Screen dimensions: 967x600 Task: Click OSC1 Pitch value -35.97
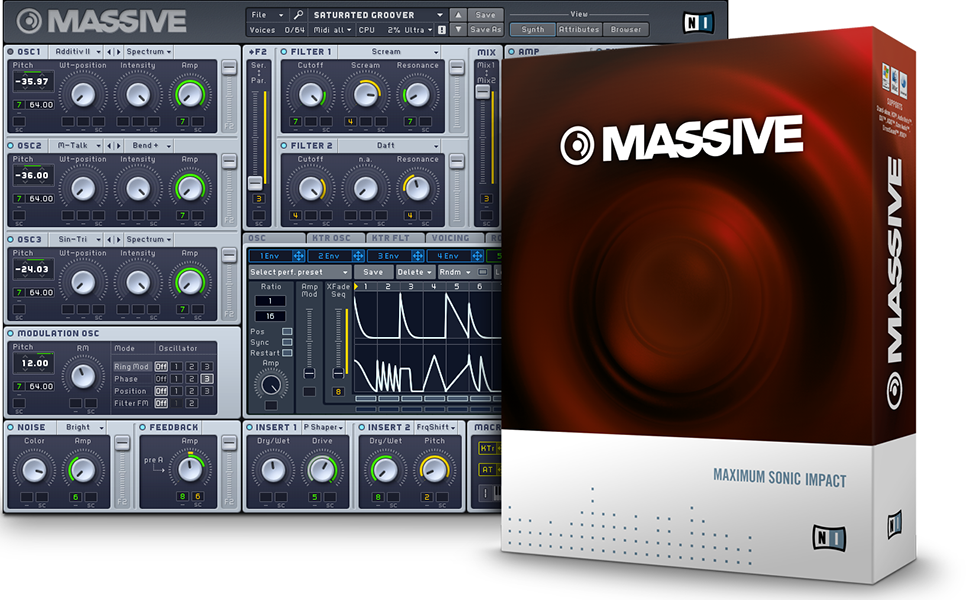click(x=33, y=81)
